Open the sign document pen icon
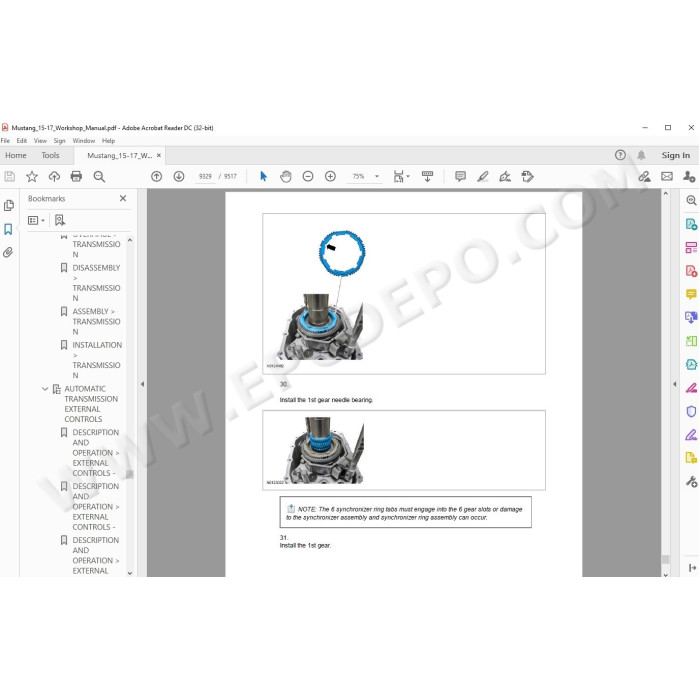The width and height of the screenshot is (700, 700). coord(505,176)
